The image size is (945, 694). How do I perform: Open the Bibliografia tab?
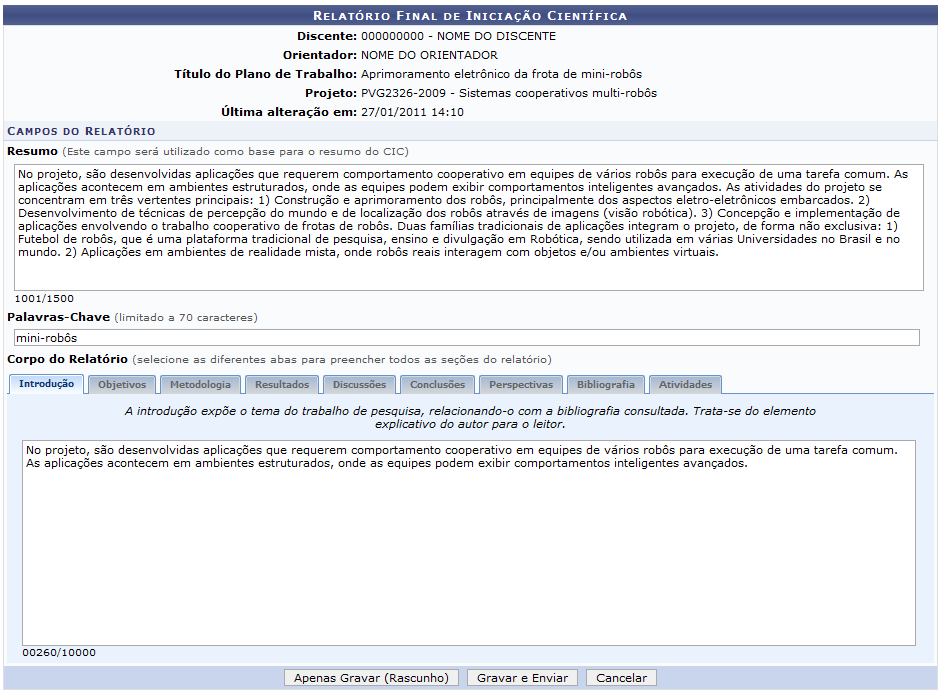click(x=605, y=385)
